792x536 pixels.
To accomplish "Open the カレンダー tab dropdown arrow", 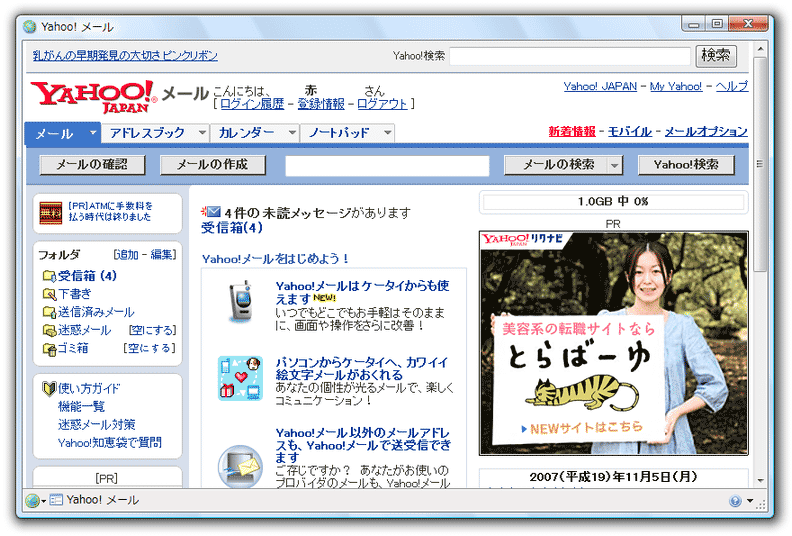I will (x=292, y=133).
